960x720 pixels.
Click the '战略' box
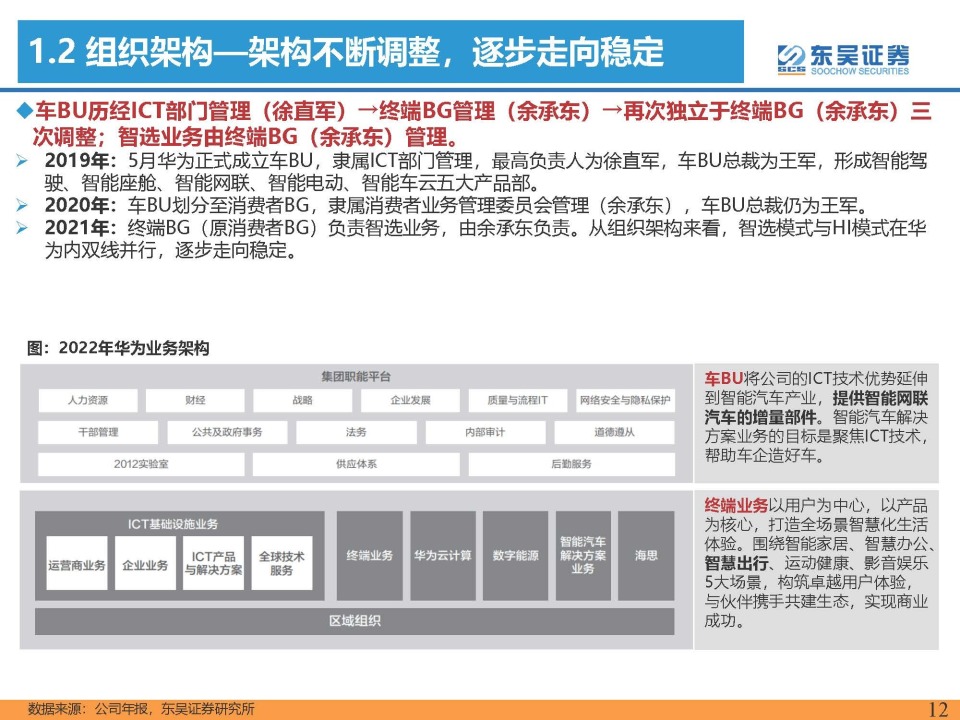(302, 400)
